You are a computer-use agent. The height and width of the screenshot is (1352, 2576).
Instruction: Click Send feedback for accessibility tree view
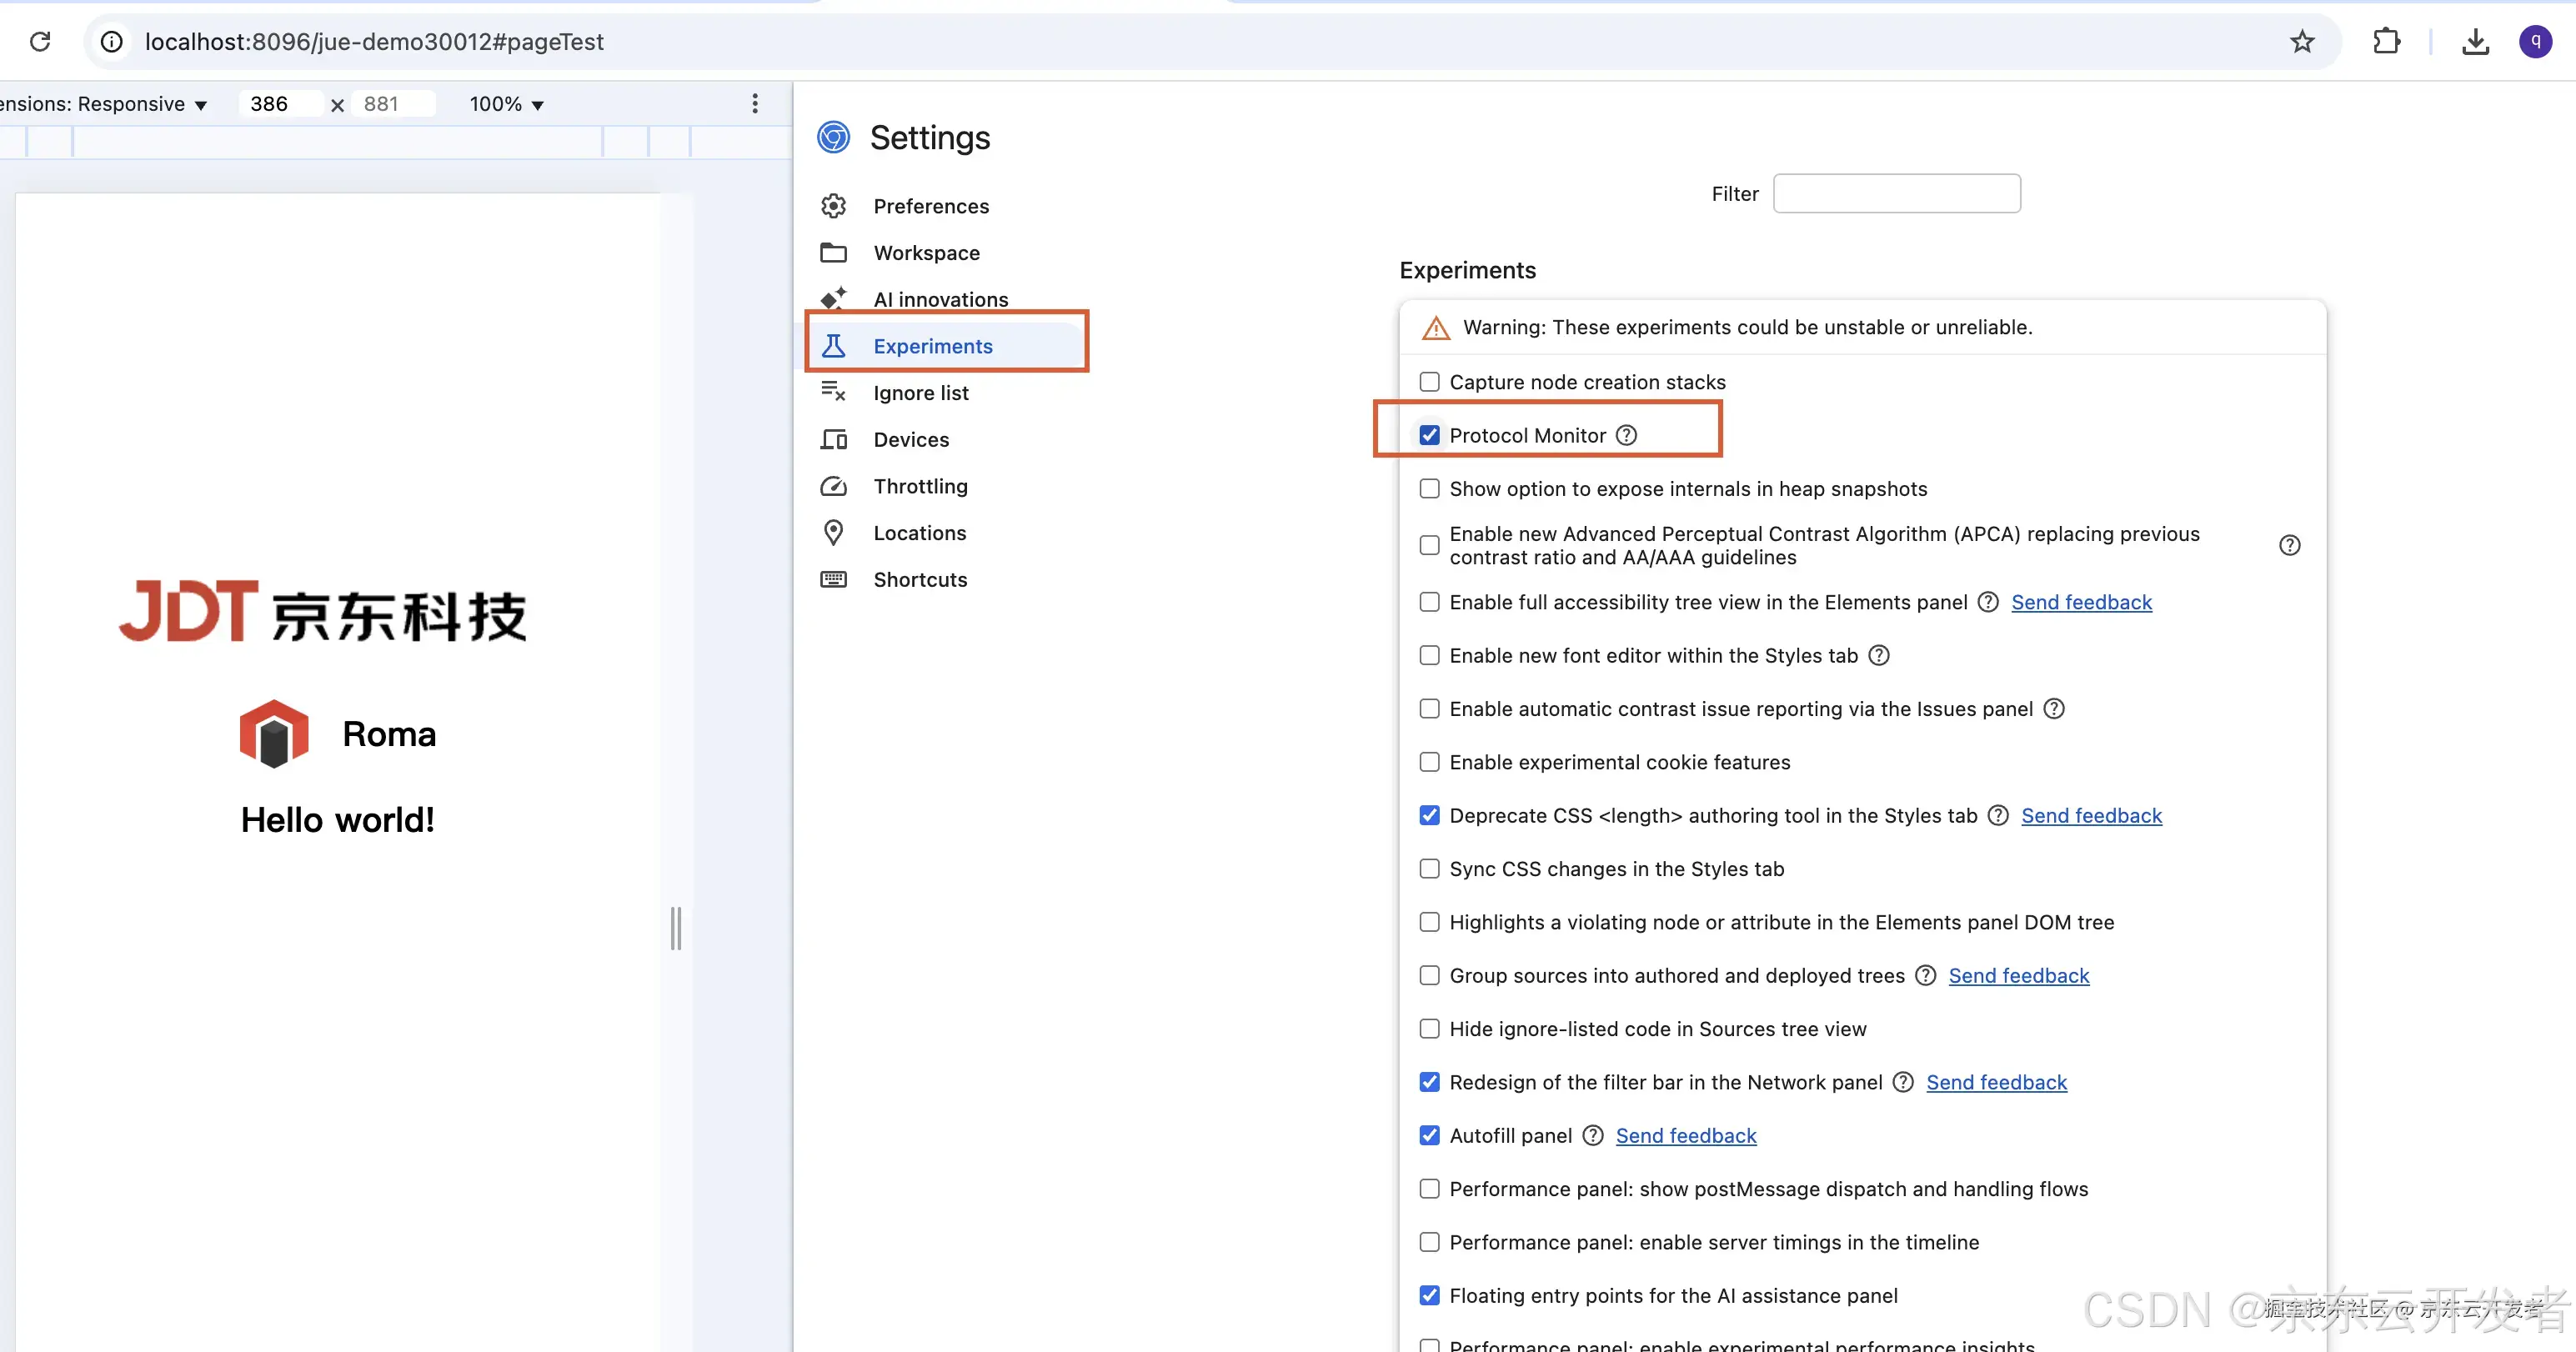pos(2081,602)
